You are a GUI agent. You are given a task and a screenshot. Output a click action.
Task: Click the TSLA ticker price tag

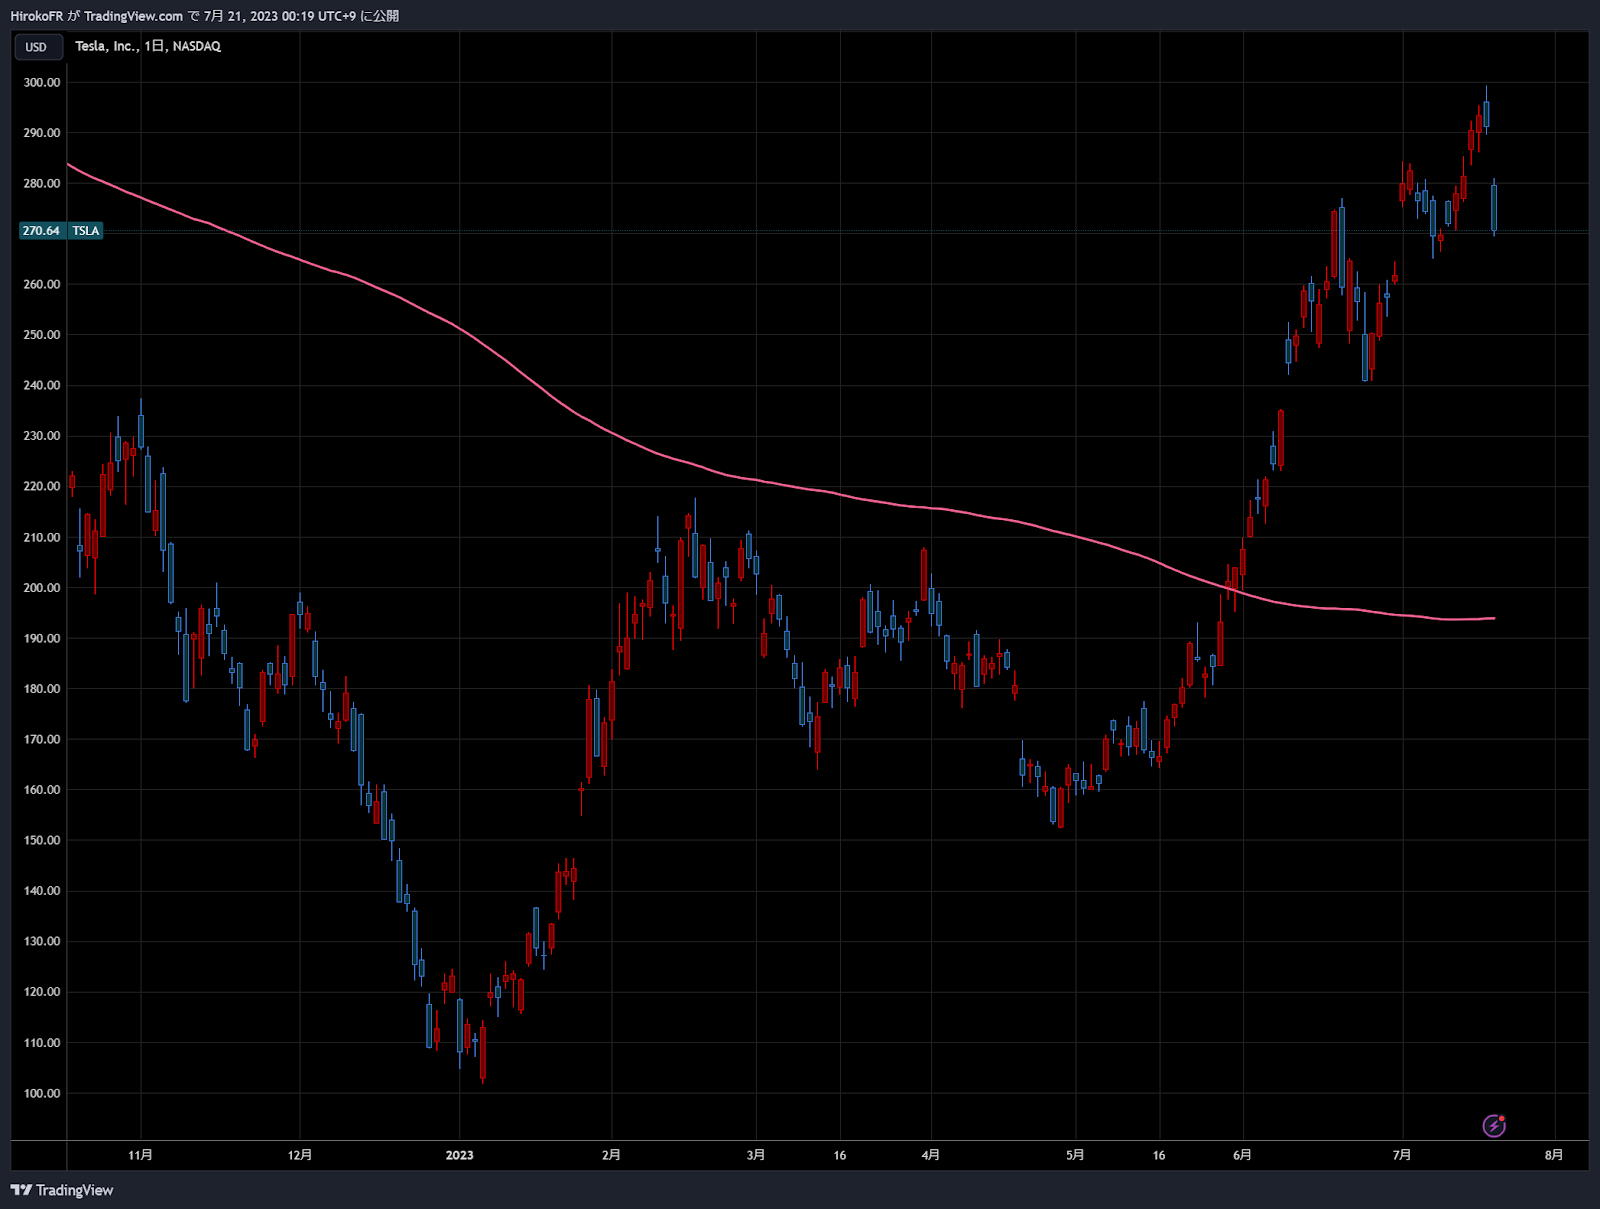point(86,231)
